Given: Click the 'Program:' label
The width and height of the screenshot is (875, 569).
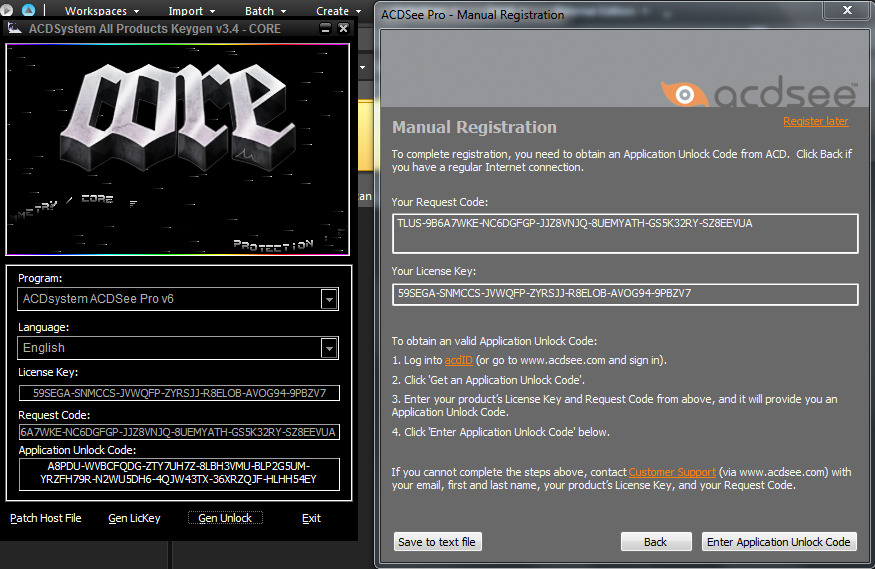Looking at the screenshot, I should pyautogui.click(x=40, y=278).
